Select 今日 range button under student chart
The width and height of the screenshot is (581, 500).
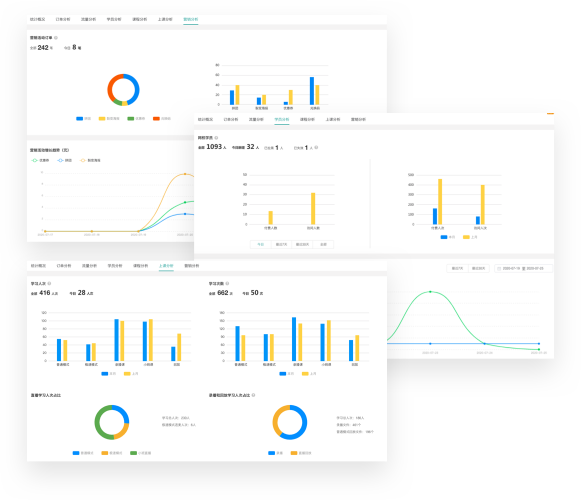tap(261, 245)
